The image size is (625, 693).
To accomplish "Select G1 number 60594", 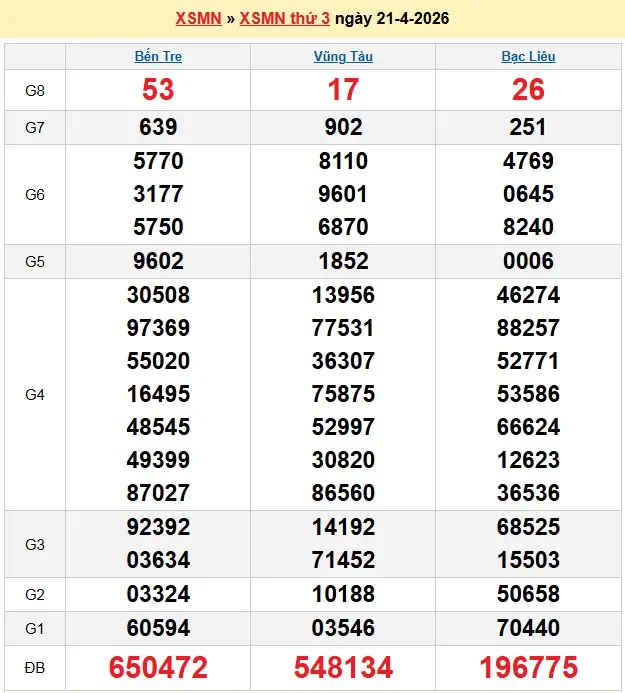I will 158,628.
